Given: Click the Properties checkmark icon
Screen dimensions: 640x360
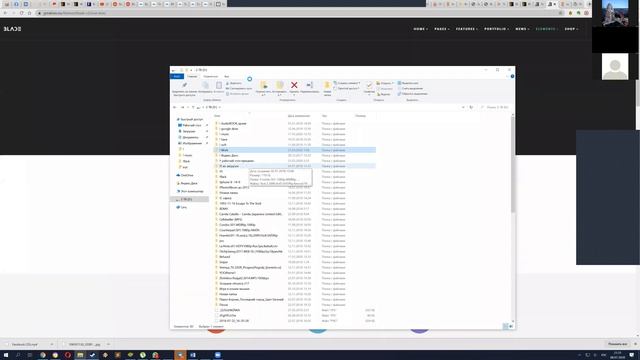Looking at the screenshot, I should click(x=369, y=85).
